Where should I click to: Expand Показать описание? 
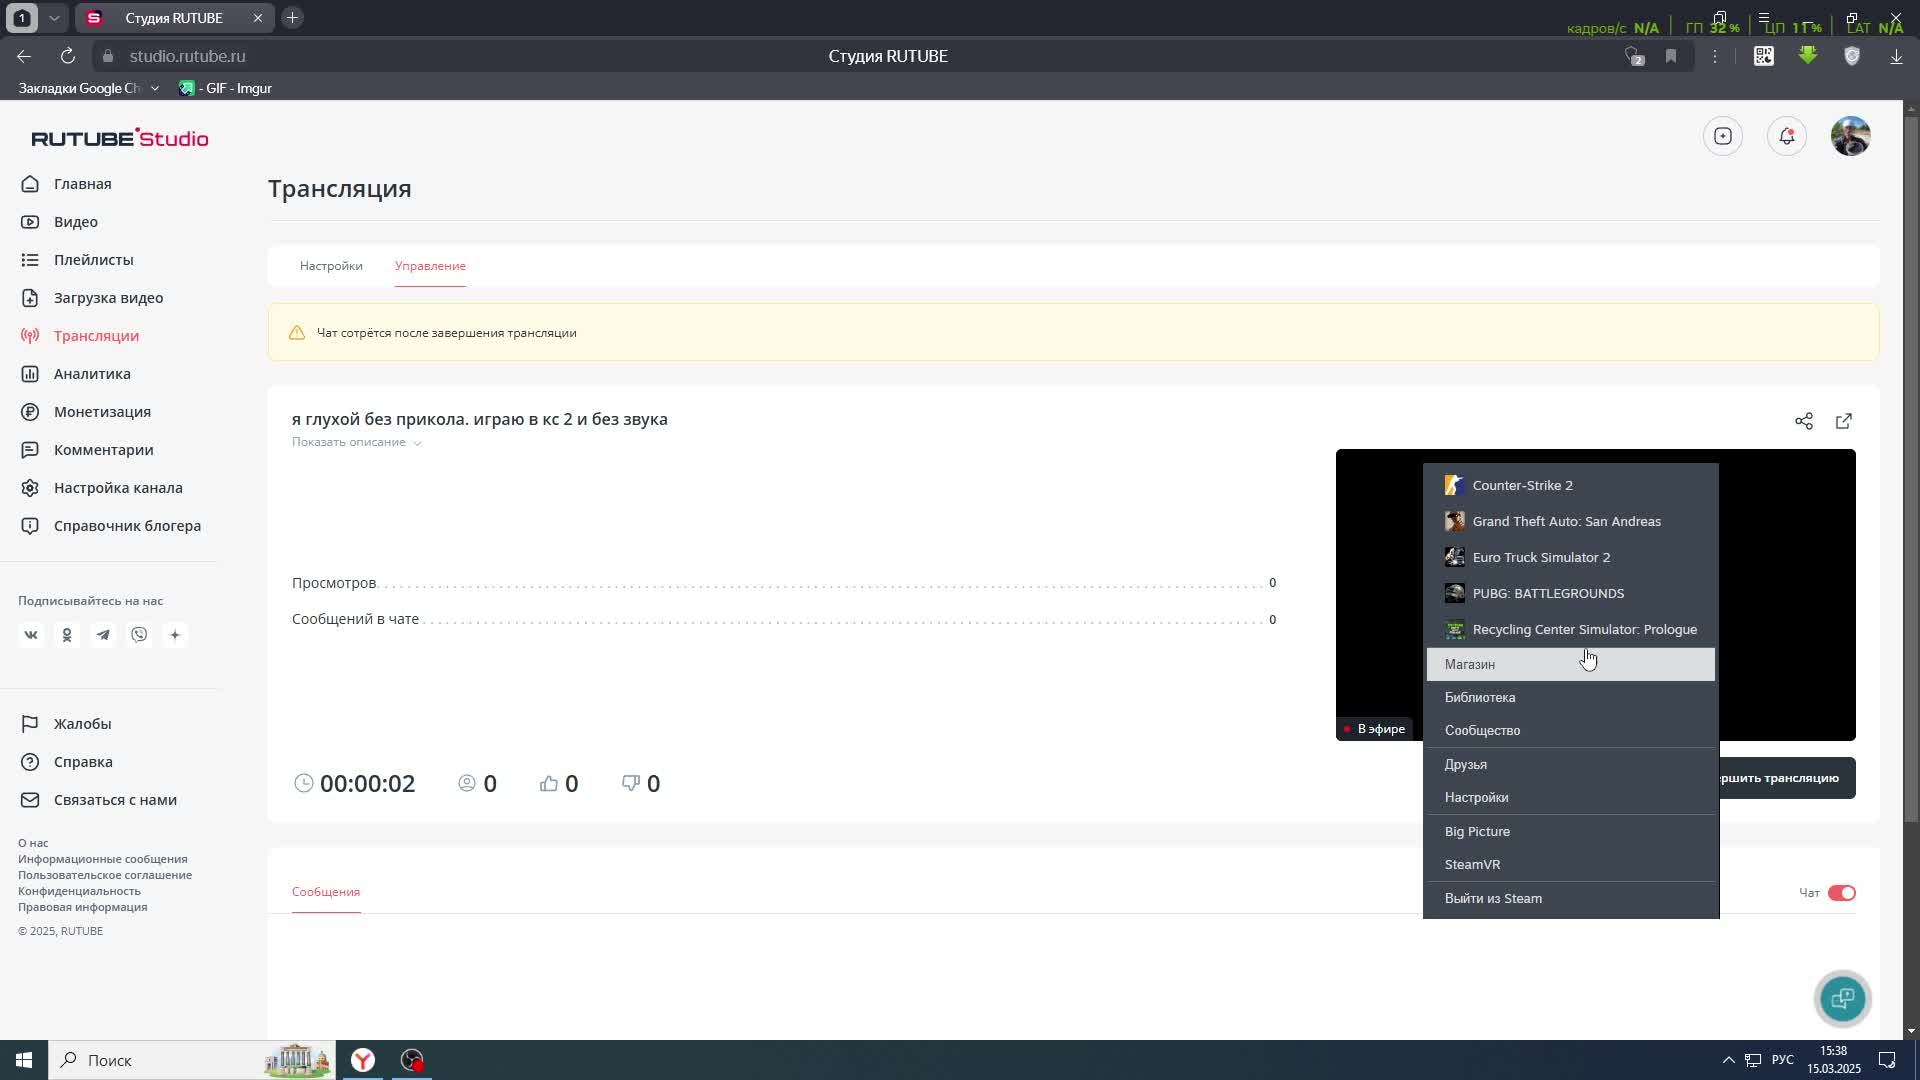point(357,442)
